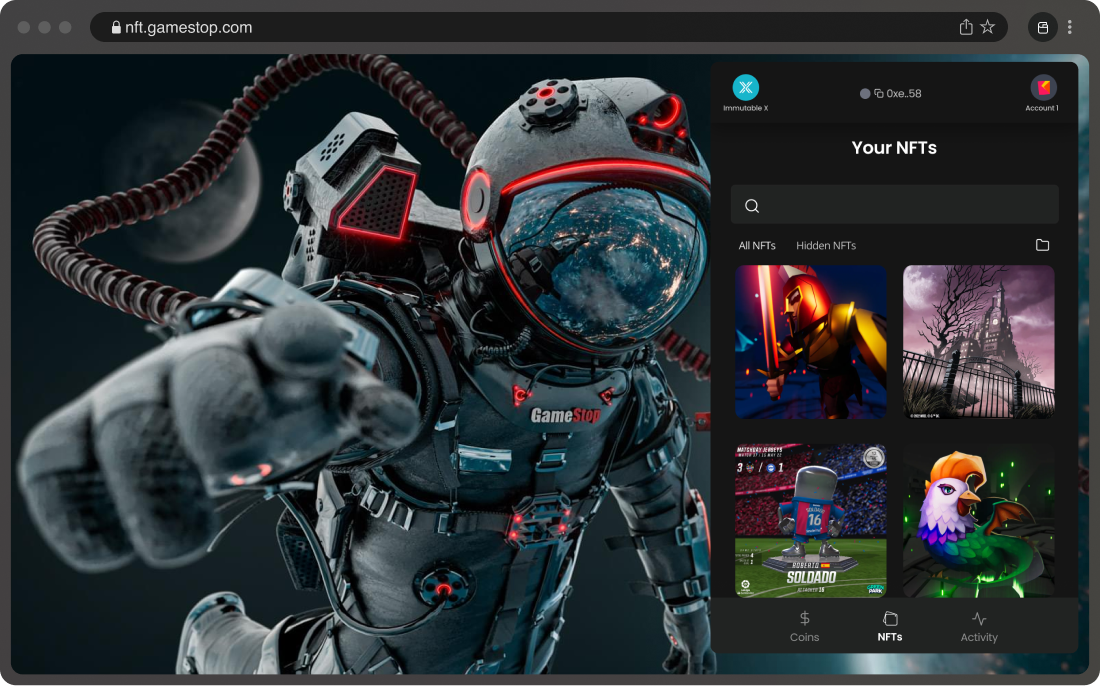Click the Immutable X network icon
This screenshot has height=686, width=1100.
tap(745, 88)
